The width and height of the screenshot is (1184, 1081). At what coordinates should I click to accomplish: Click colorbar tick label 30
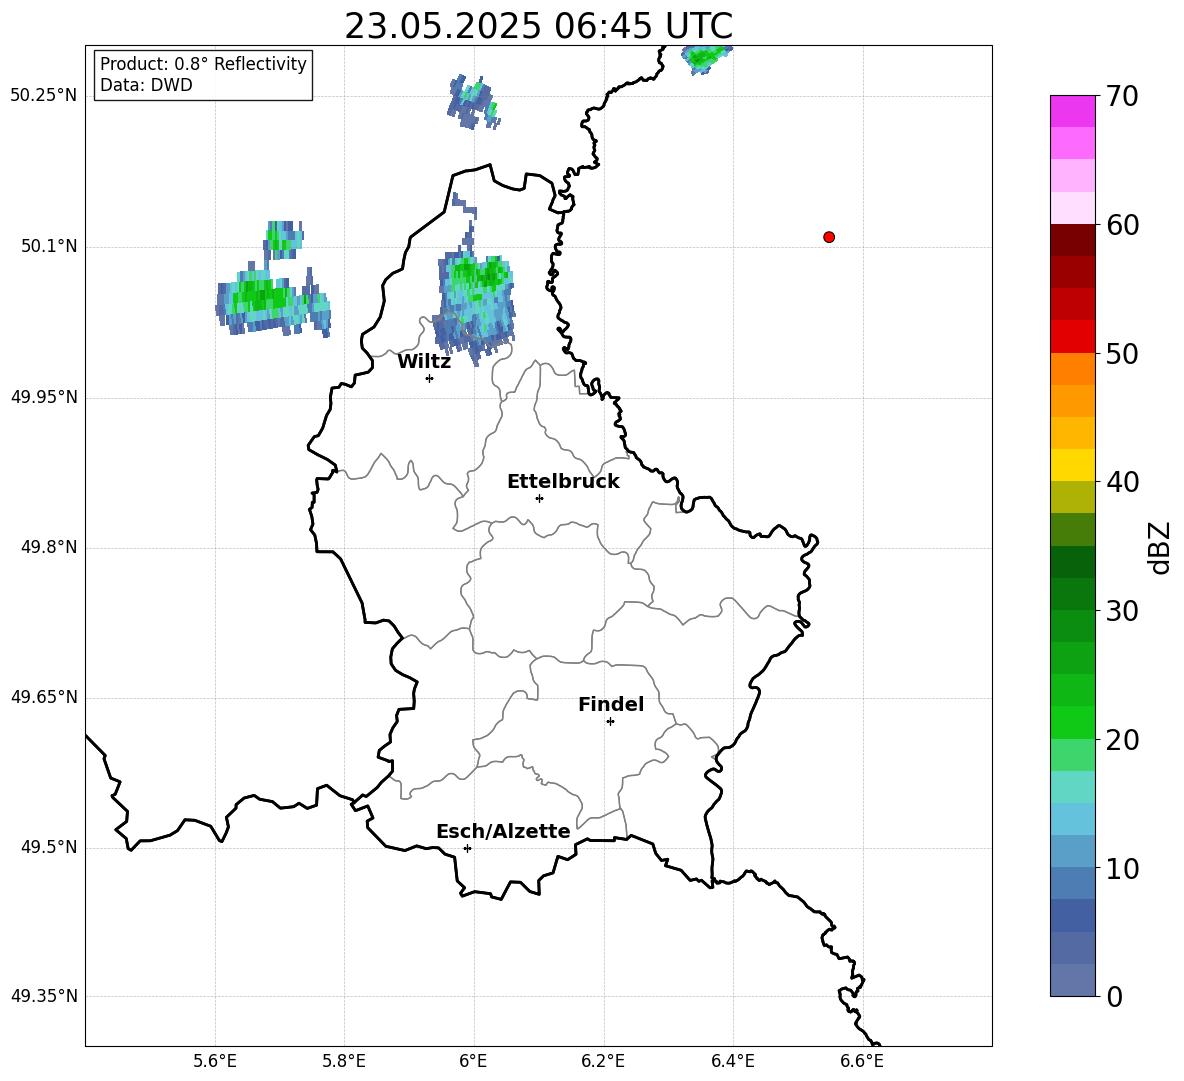click(x=1122, y=610)
